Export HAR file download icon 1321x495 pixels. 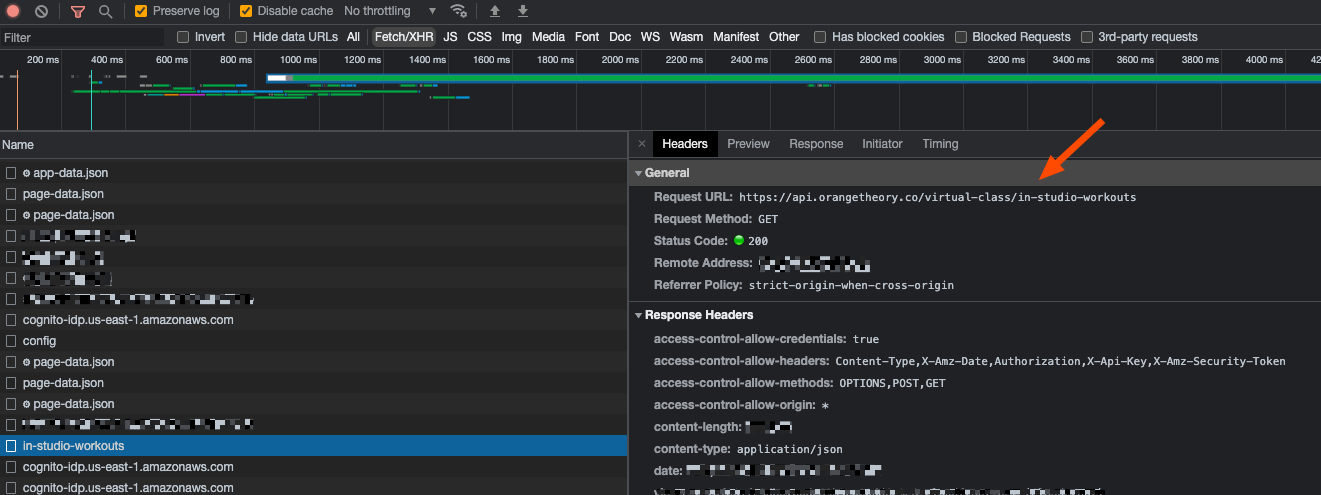[523, 11]
